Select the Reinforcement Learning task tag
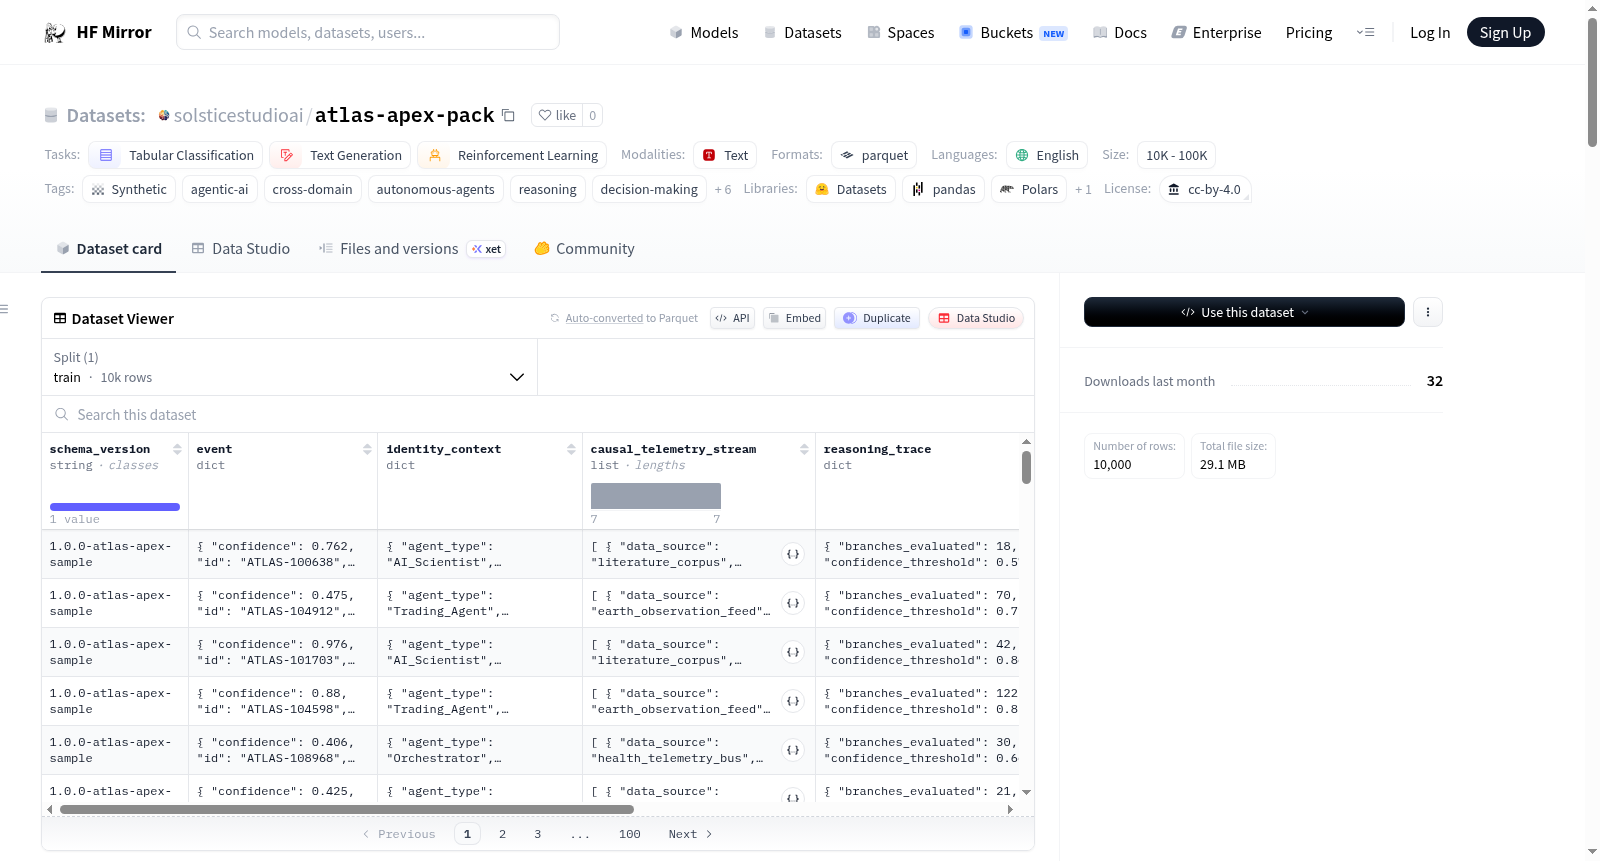The width and height of the screenshot is (1600, 861). tap(513, 155)
